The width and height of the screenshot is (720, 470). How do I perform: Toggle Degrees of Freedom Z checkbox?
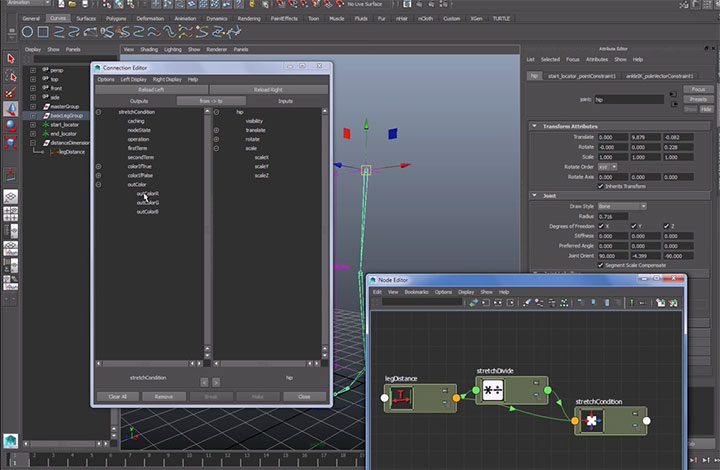point(666,226)
